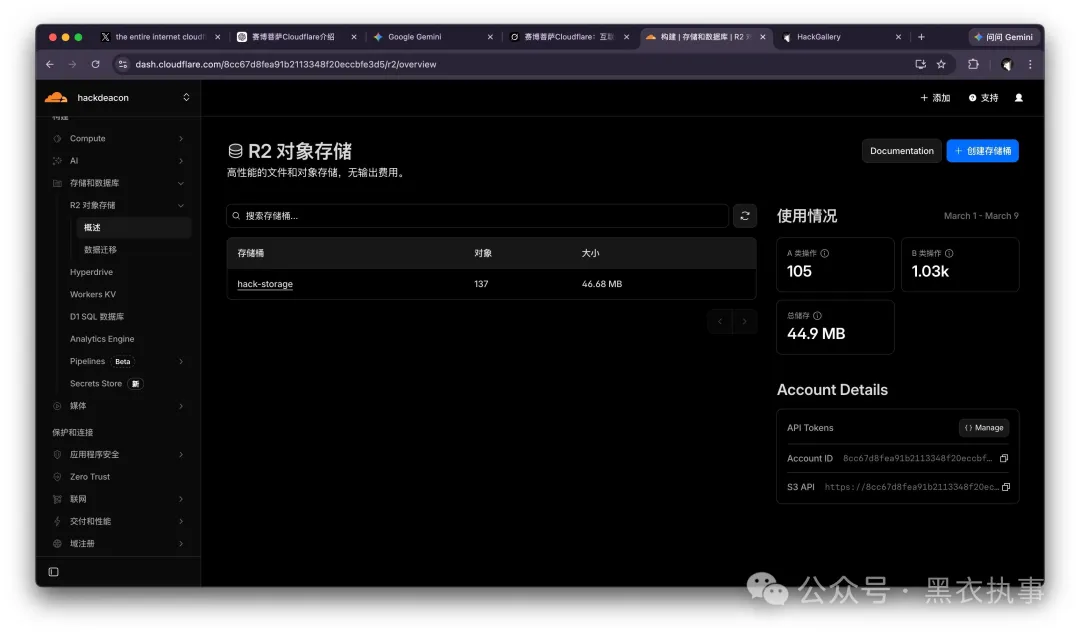Refresh the bucket list
This screenshot has width=1080, height=634.
[745, 216]
